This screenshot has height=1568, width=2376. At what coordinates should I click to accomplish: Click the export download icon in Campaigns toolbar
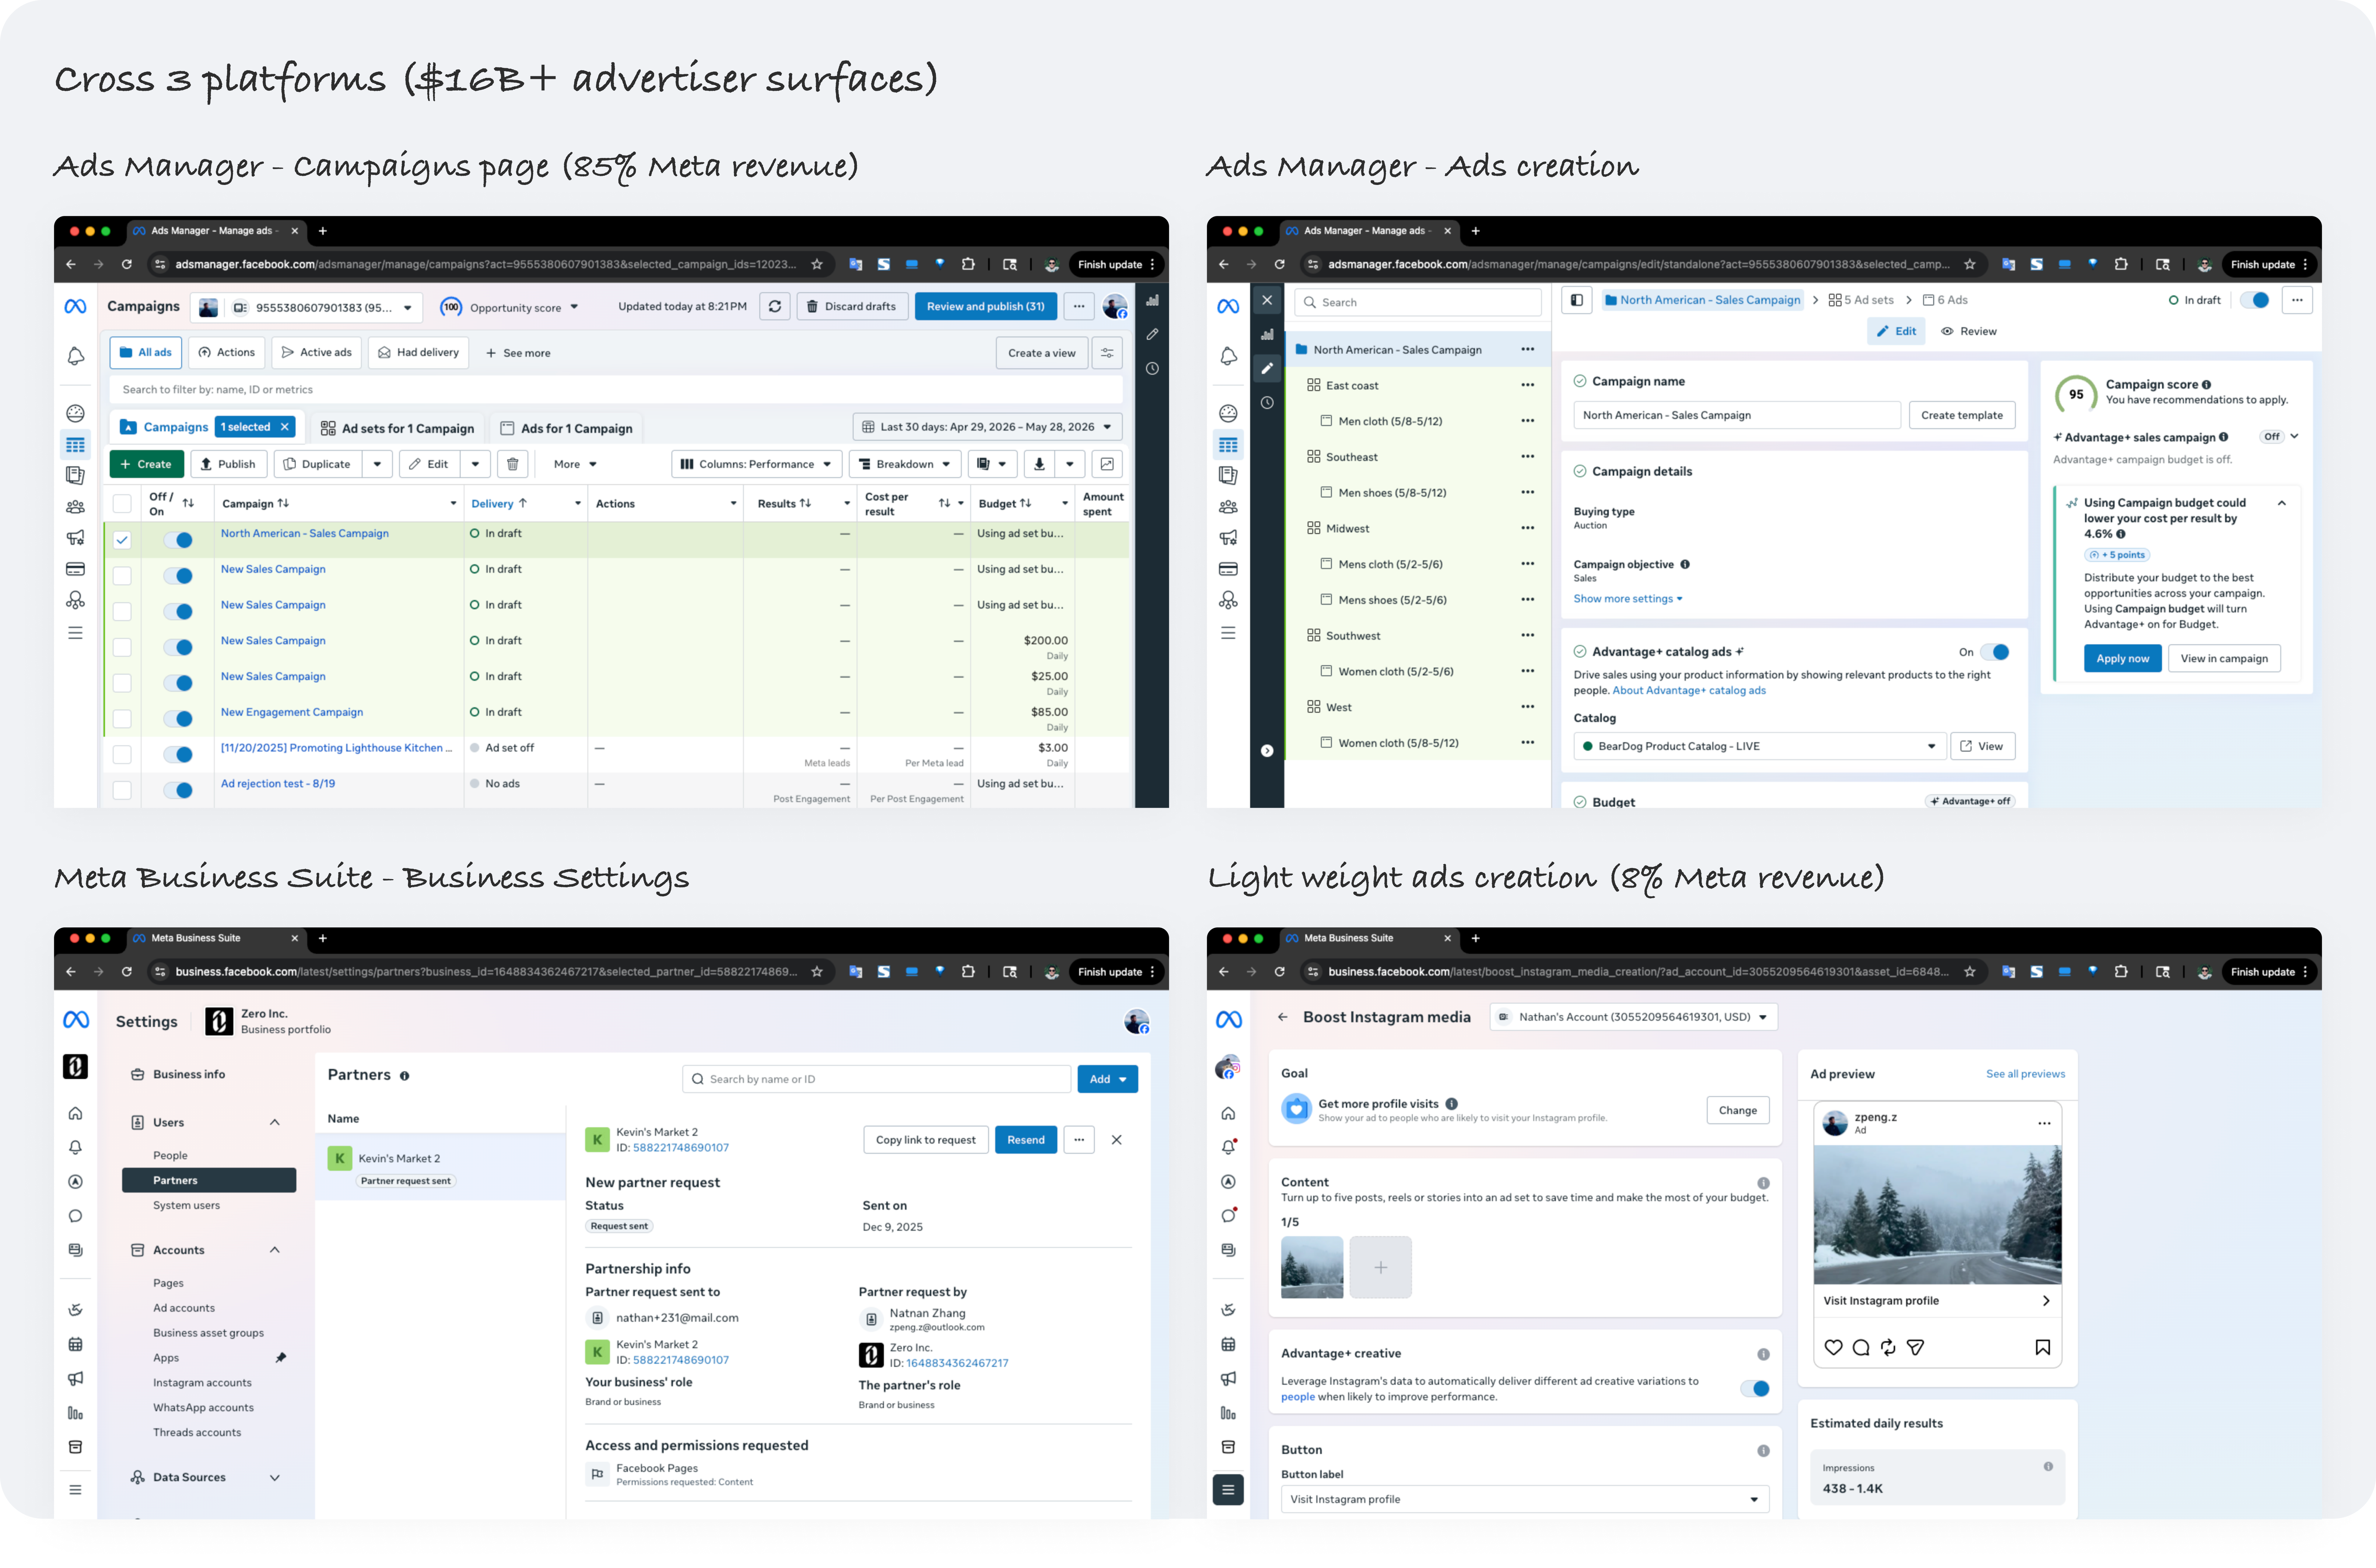[1039, 464]
